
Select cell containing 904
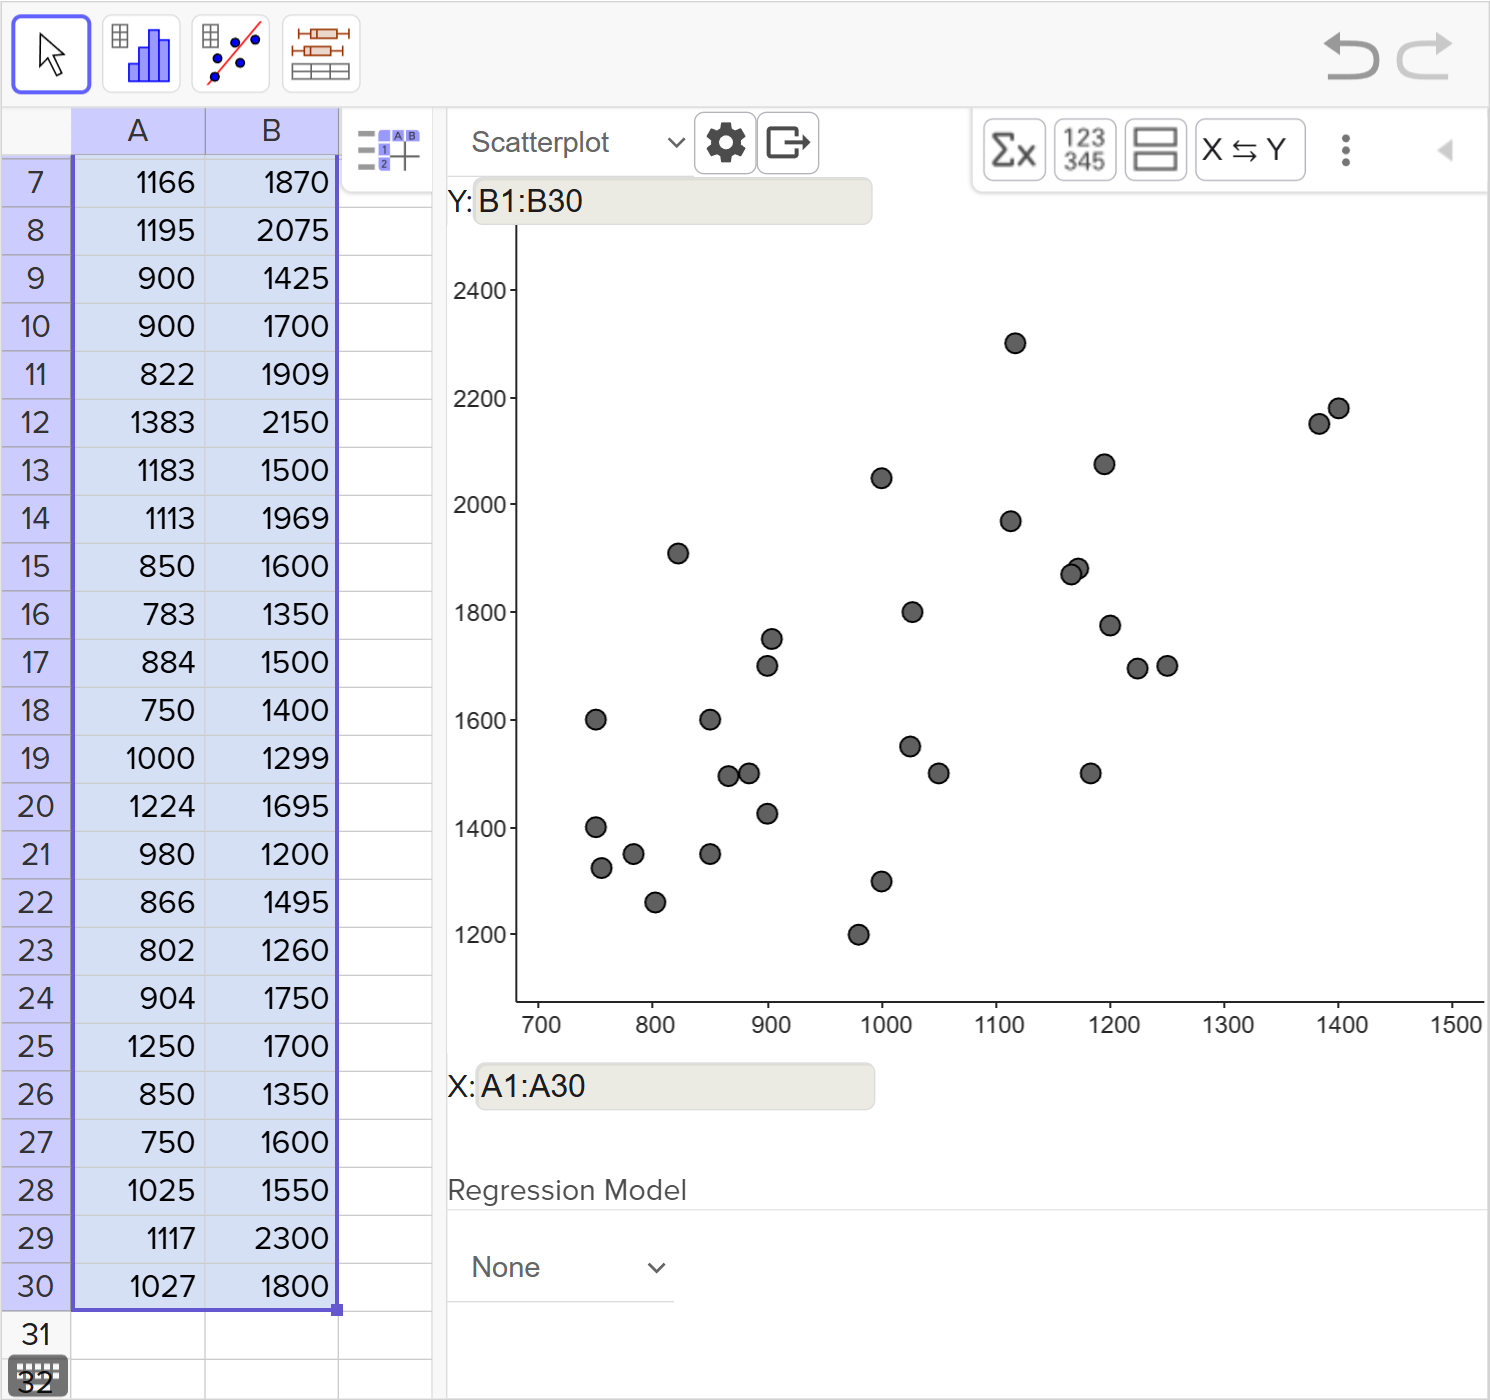pos(138,999)
